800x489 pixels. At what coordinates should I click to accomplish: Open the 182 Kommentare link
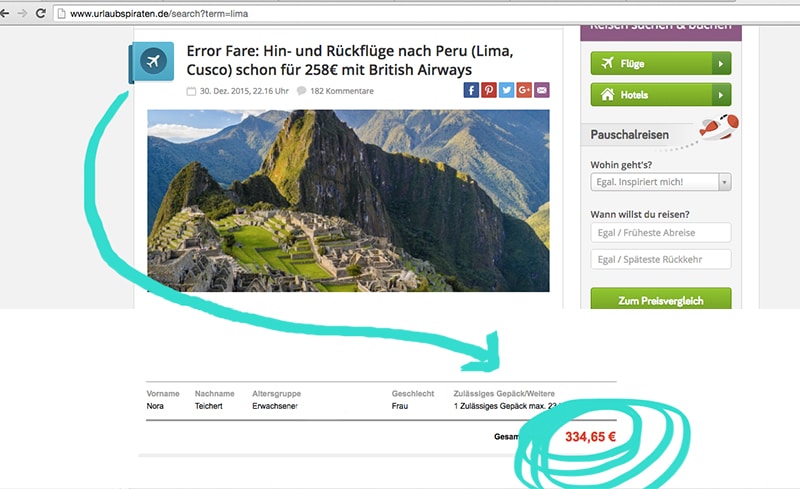[x=341, y=91]
